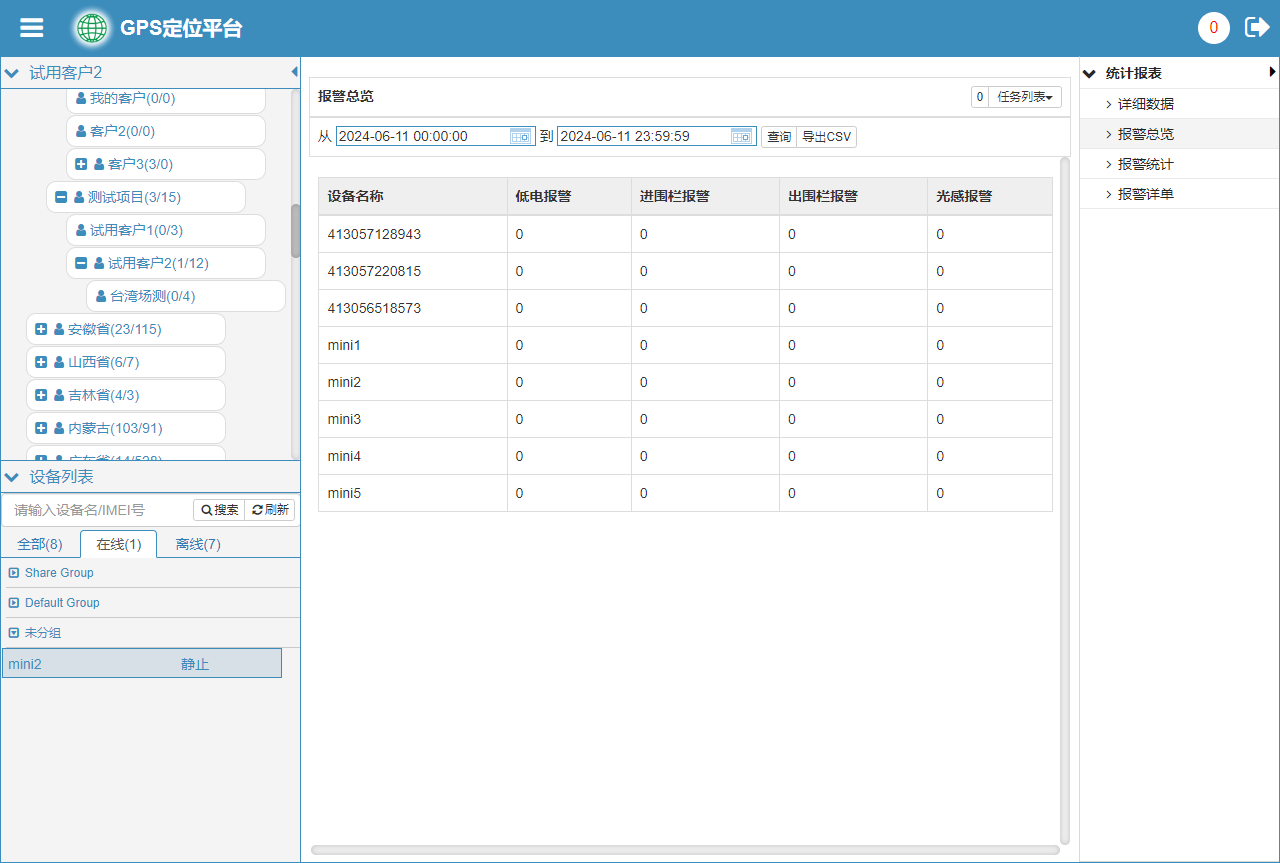Click the device search input field
The width and height of the screenshot is (1280, 863).
pos(98,510)
